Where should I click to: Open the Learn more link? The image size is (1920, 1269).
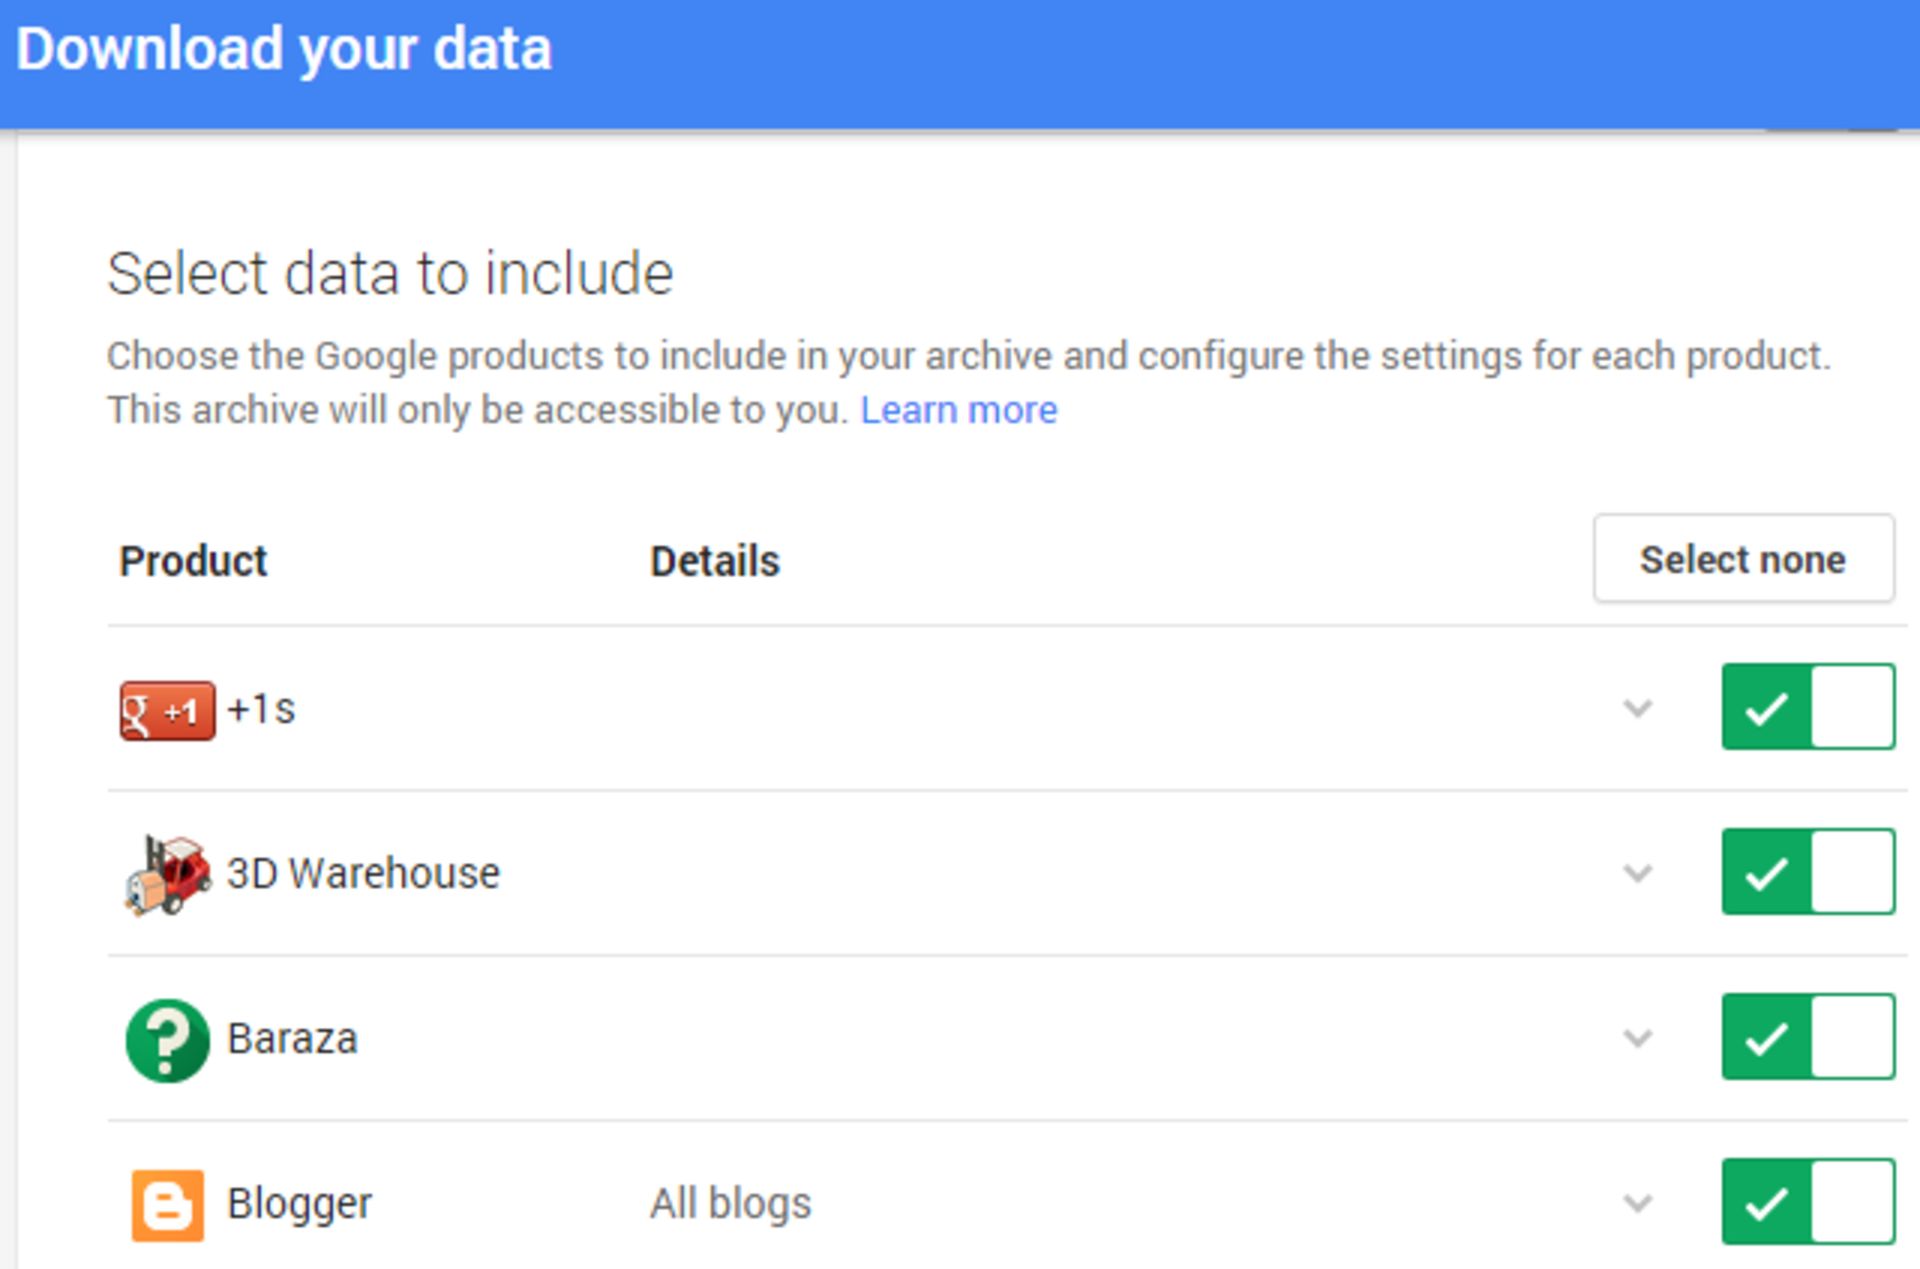(x=959, y=409)
